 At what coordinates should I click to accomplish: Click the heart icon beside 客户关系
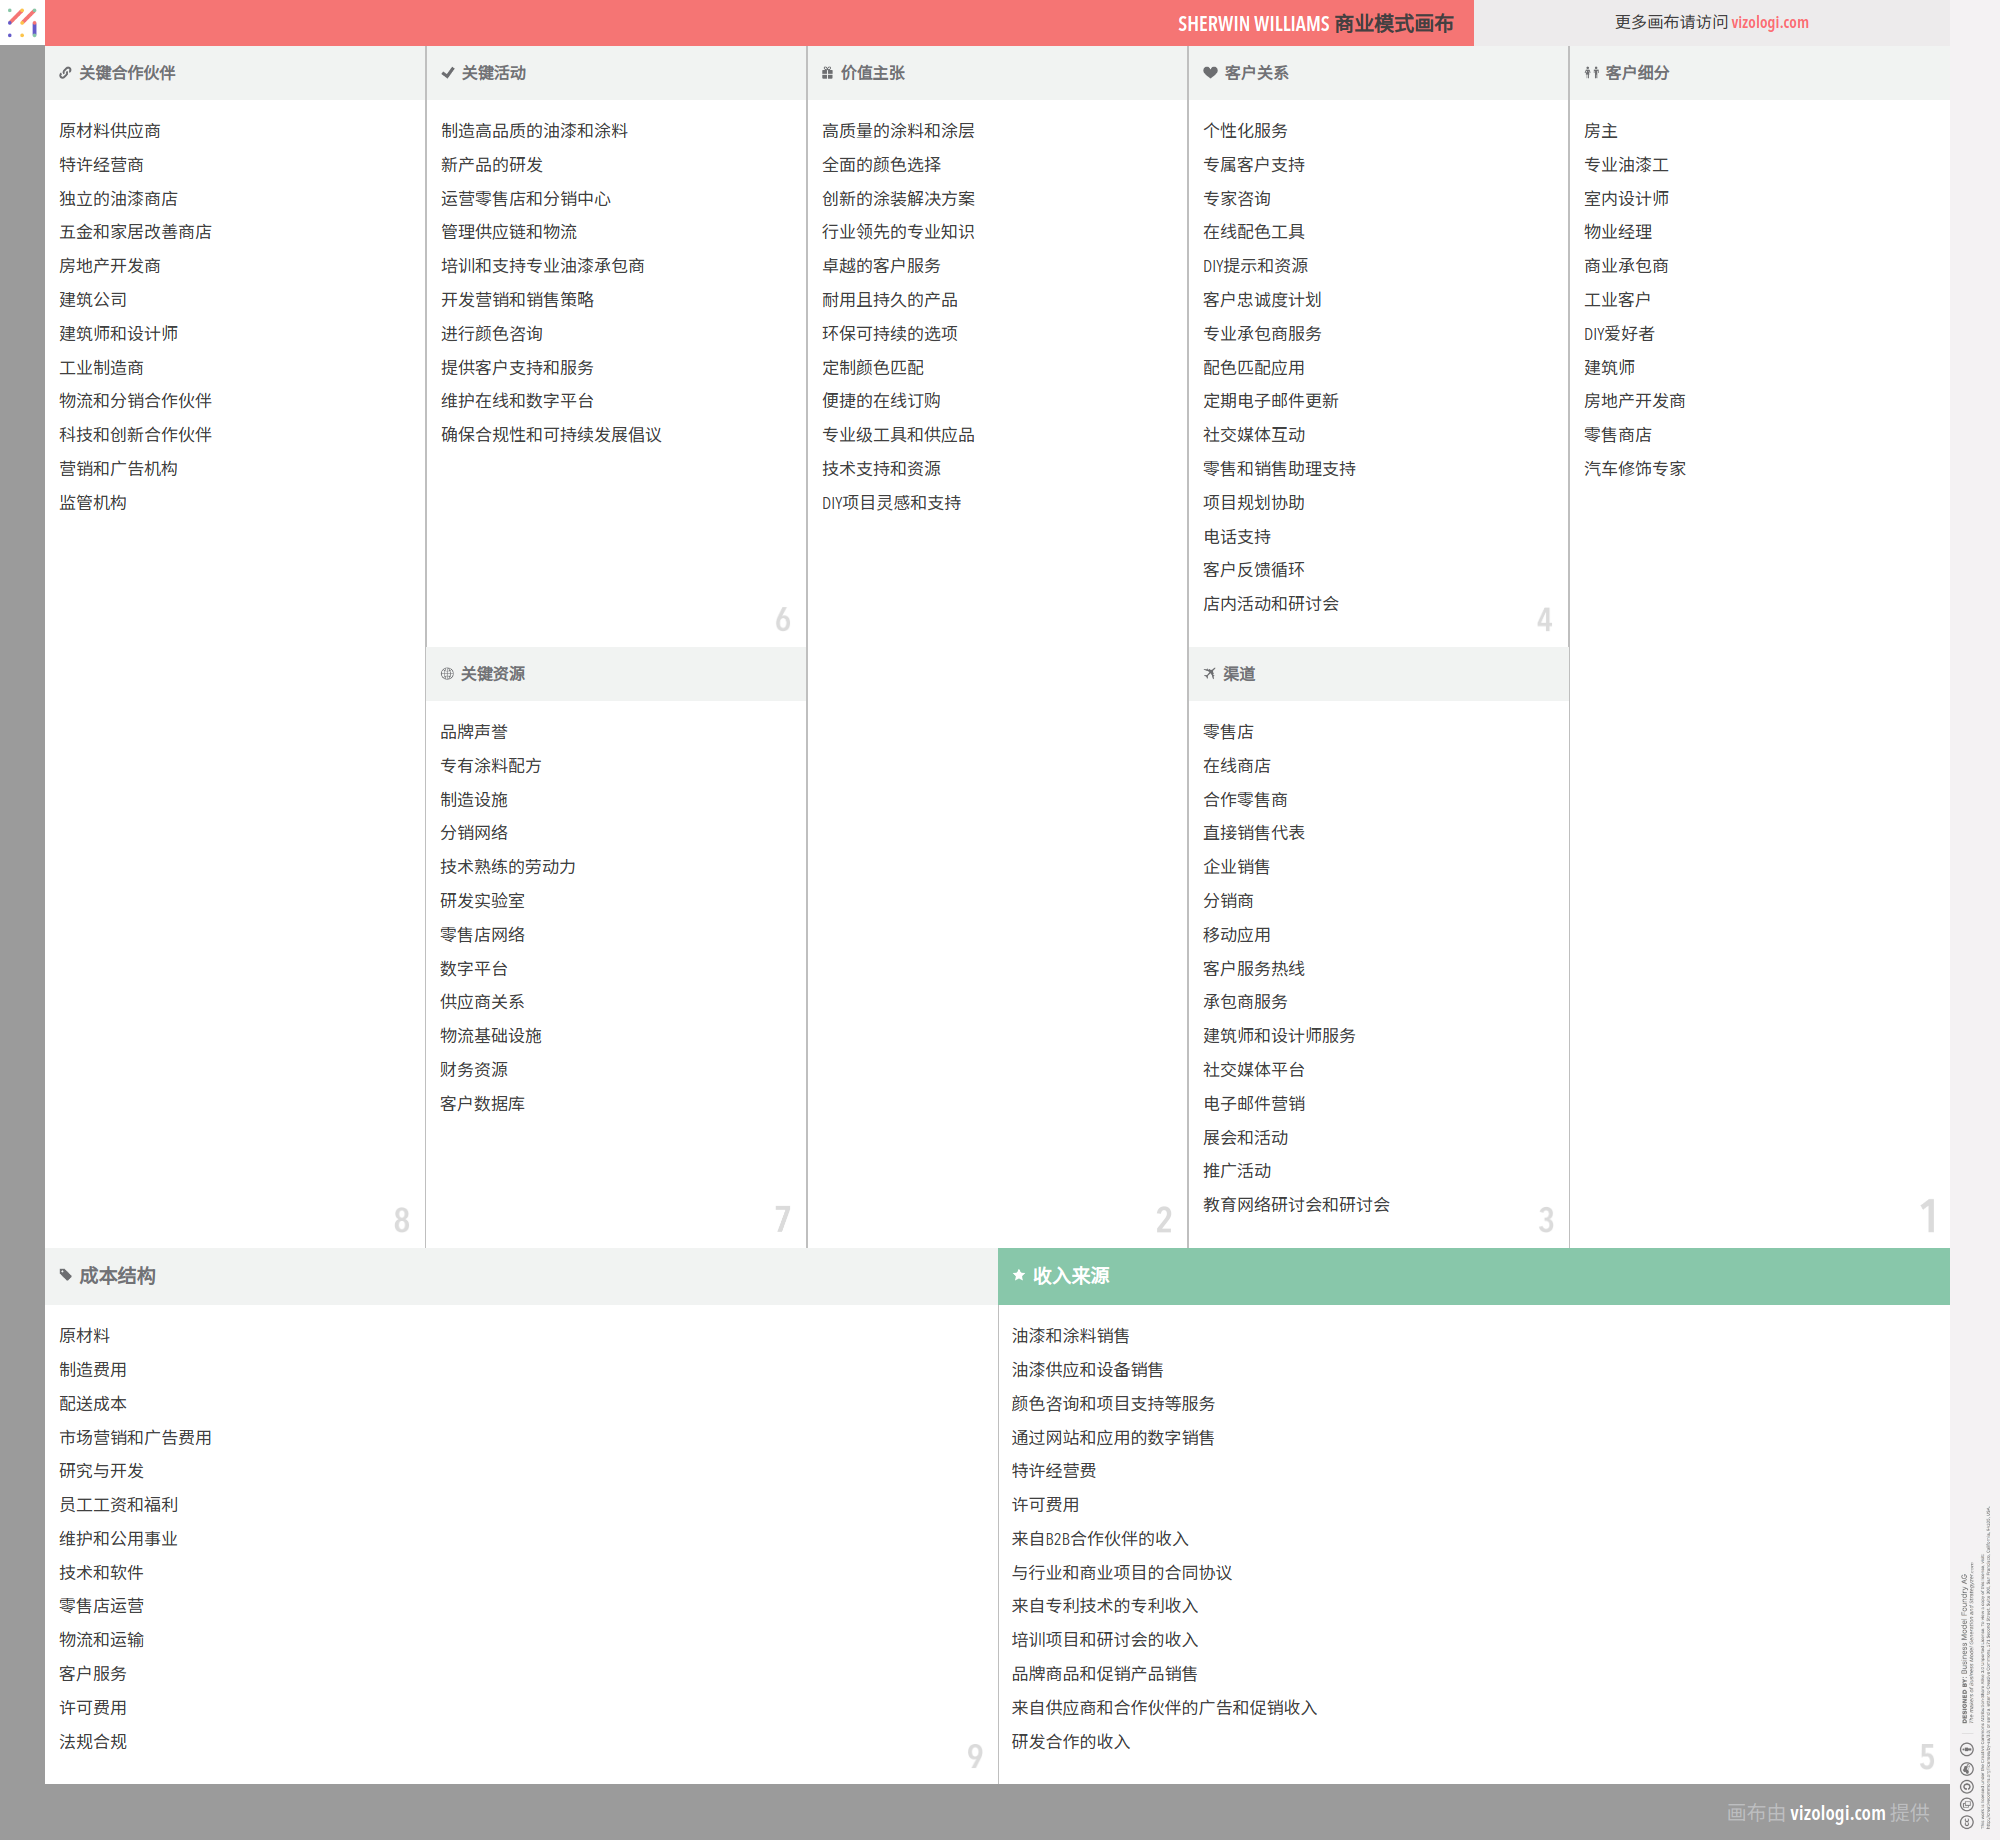click(1210, 73)
